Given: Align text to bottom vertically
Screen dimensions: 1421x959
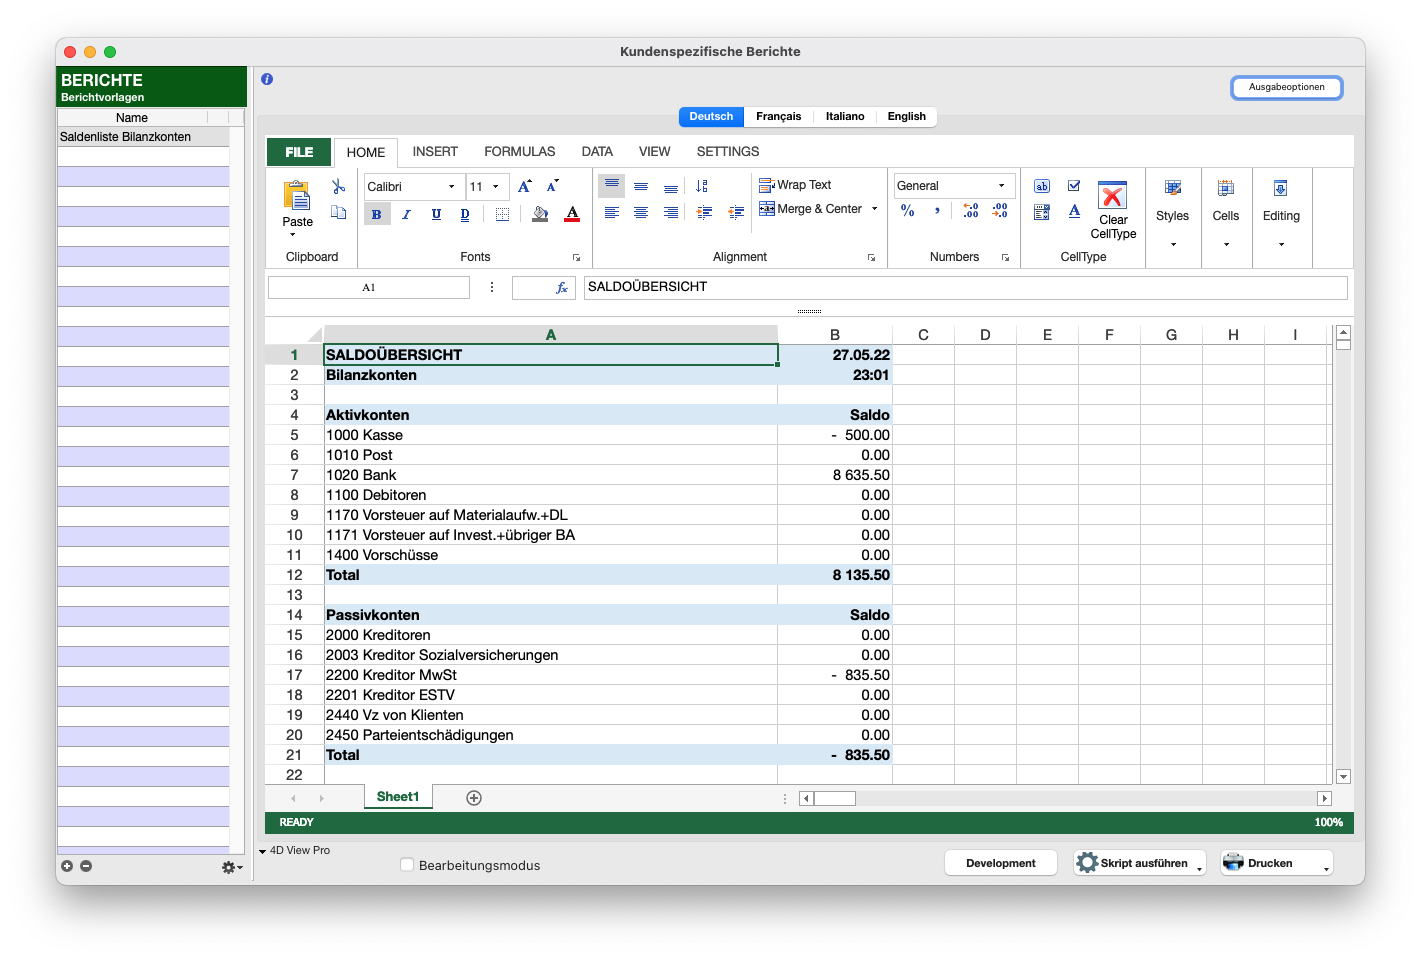Looking at the screenshot, I should point(671,187).
